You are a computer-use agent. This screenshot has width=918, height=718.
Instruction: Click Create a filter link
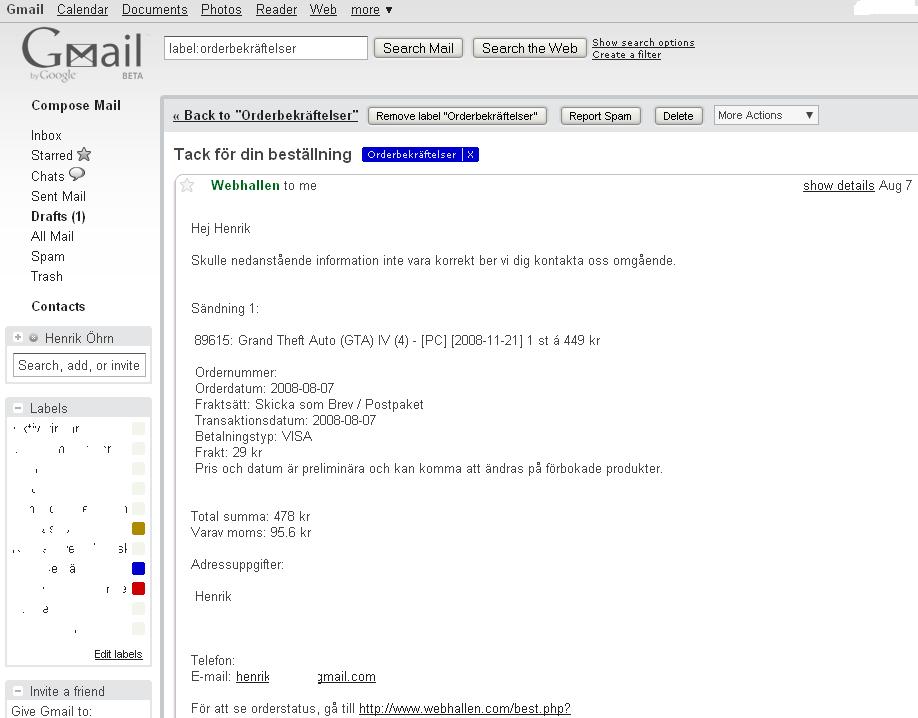(626, 54)
